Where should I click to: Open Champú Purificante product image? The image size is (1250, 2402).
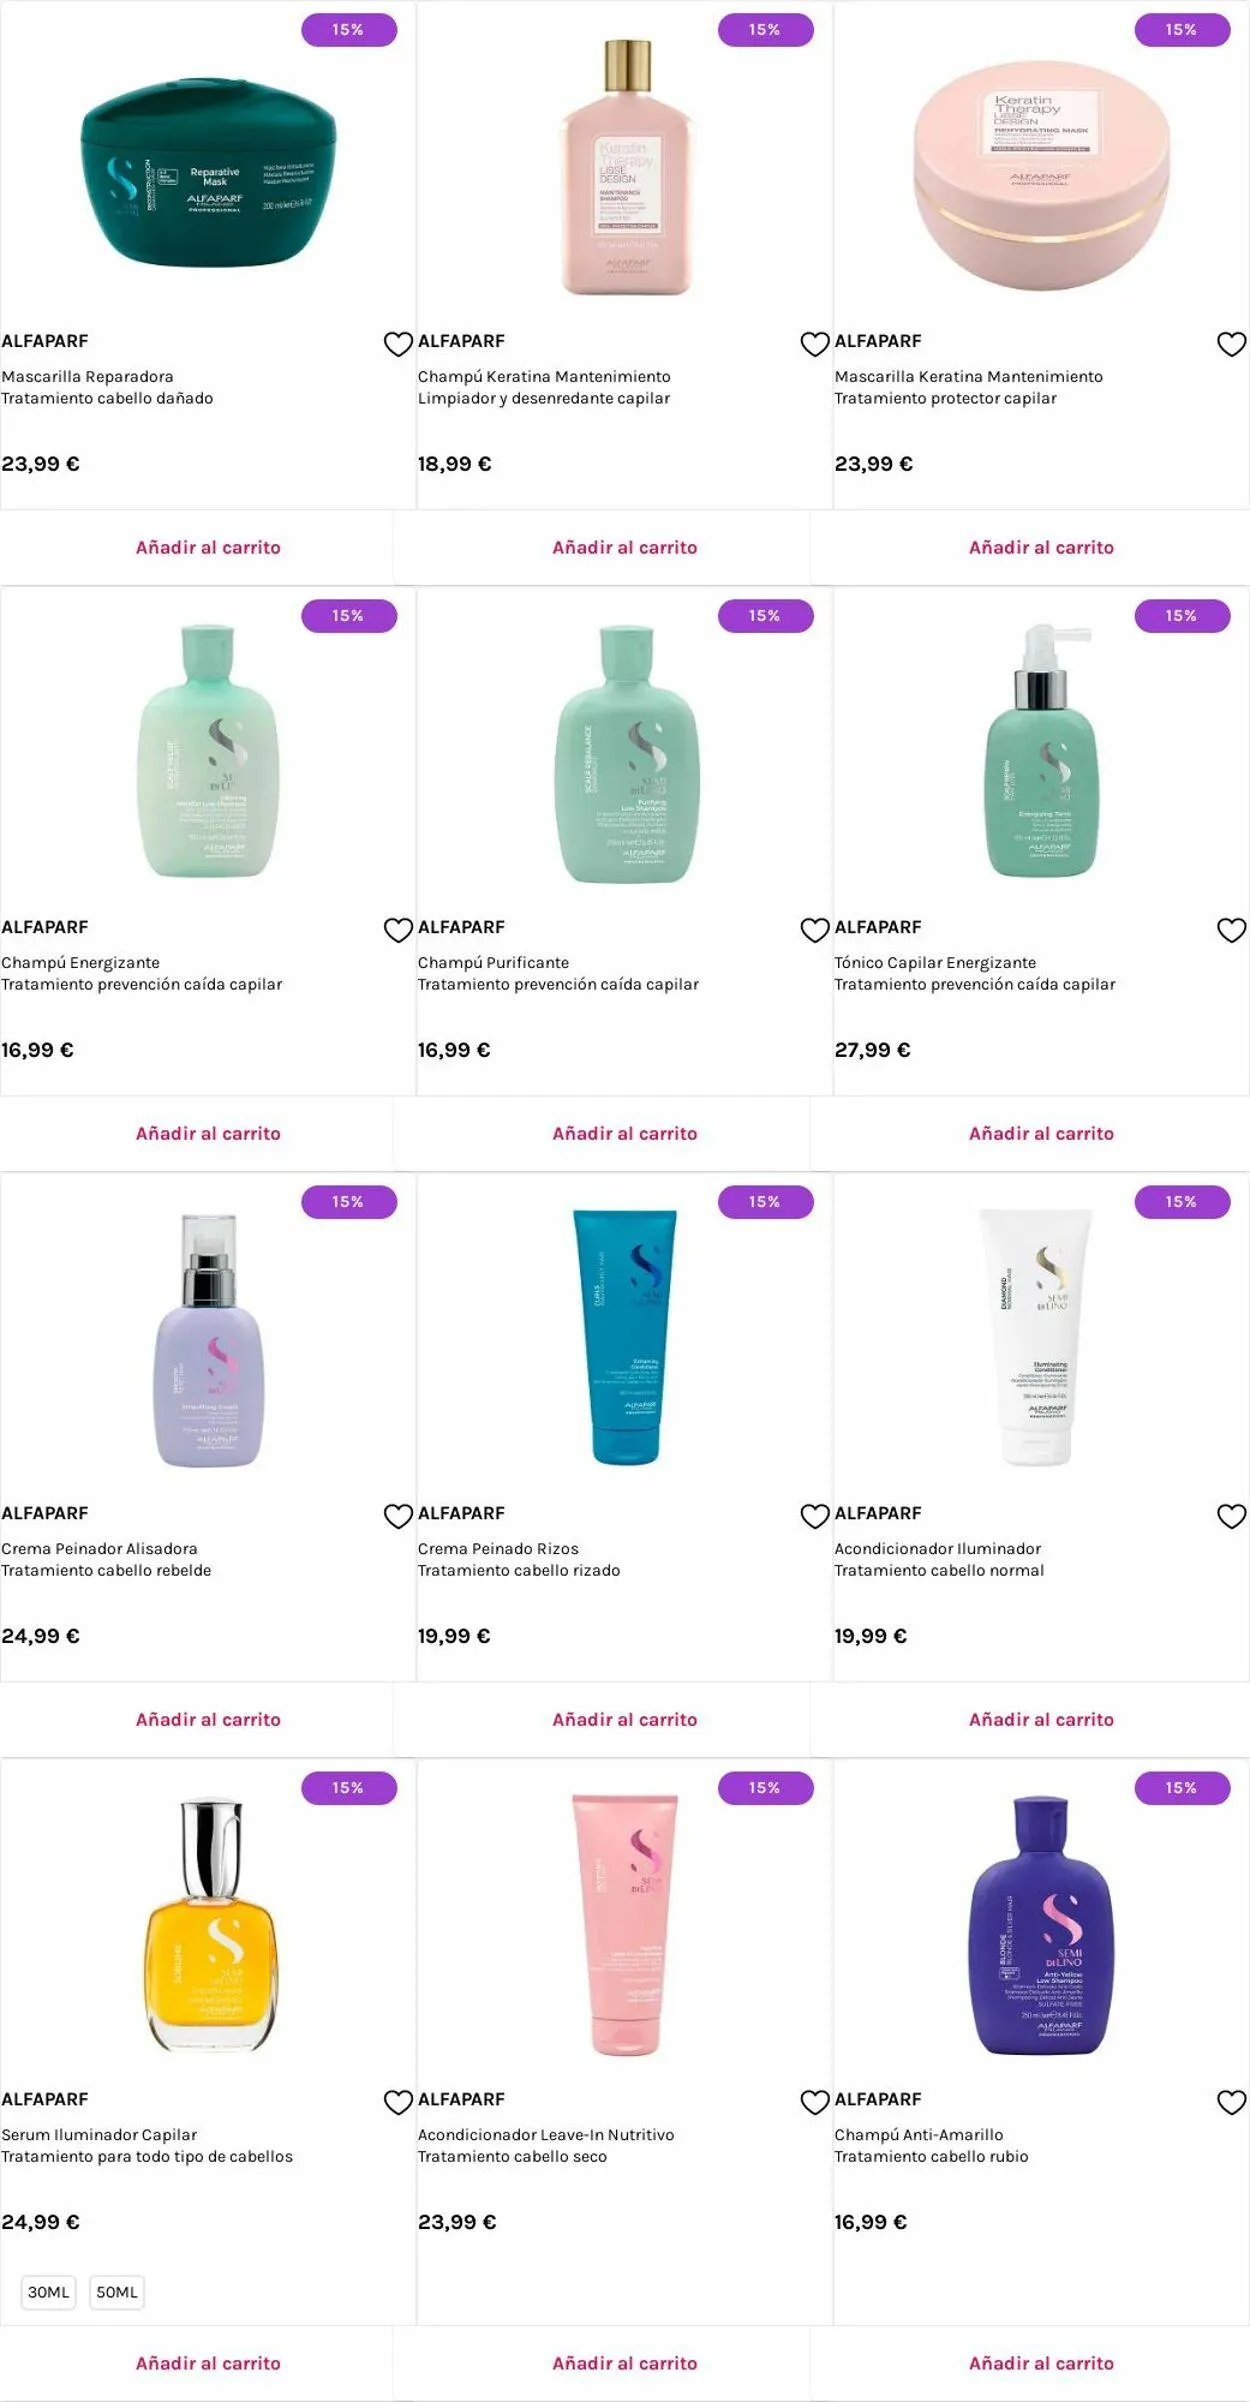[x=627, y=754]
